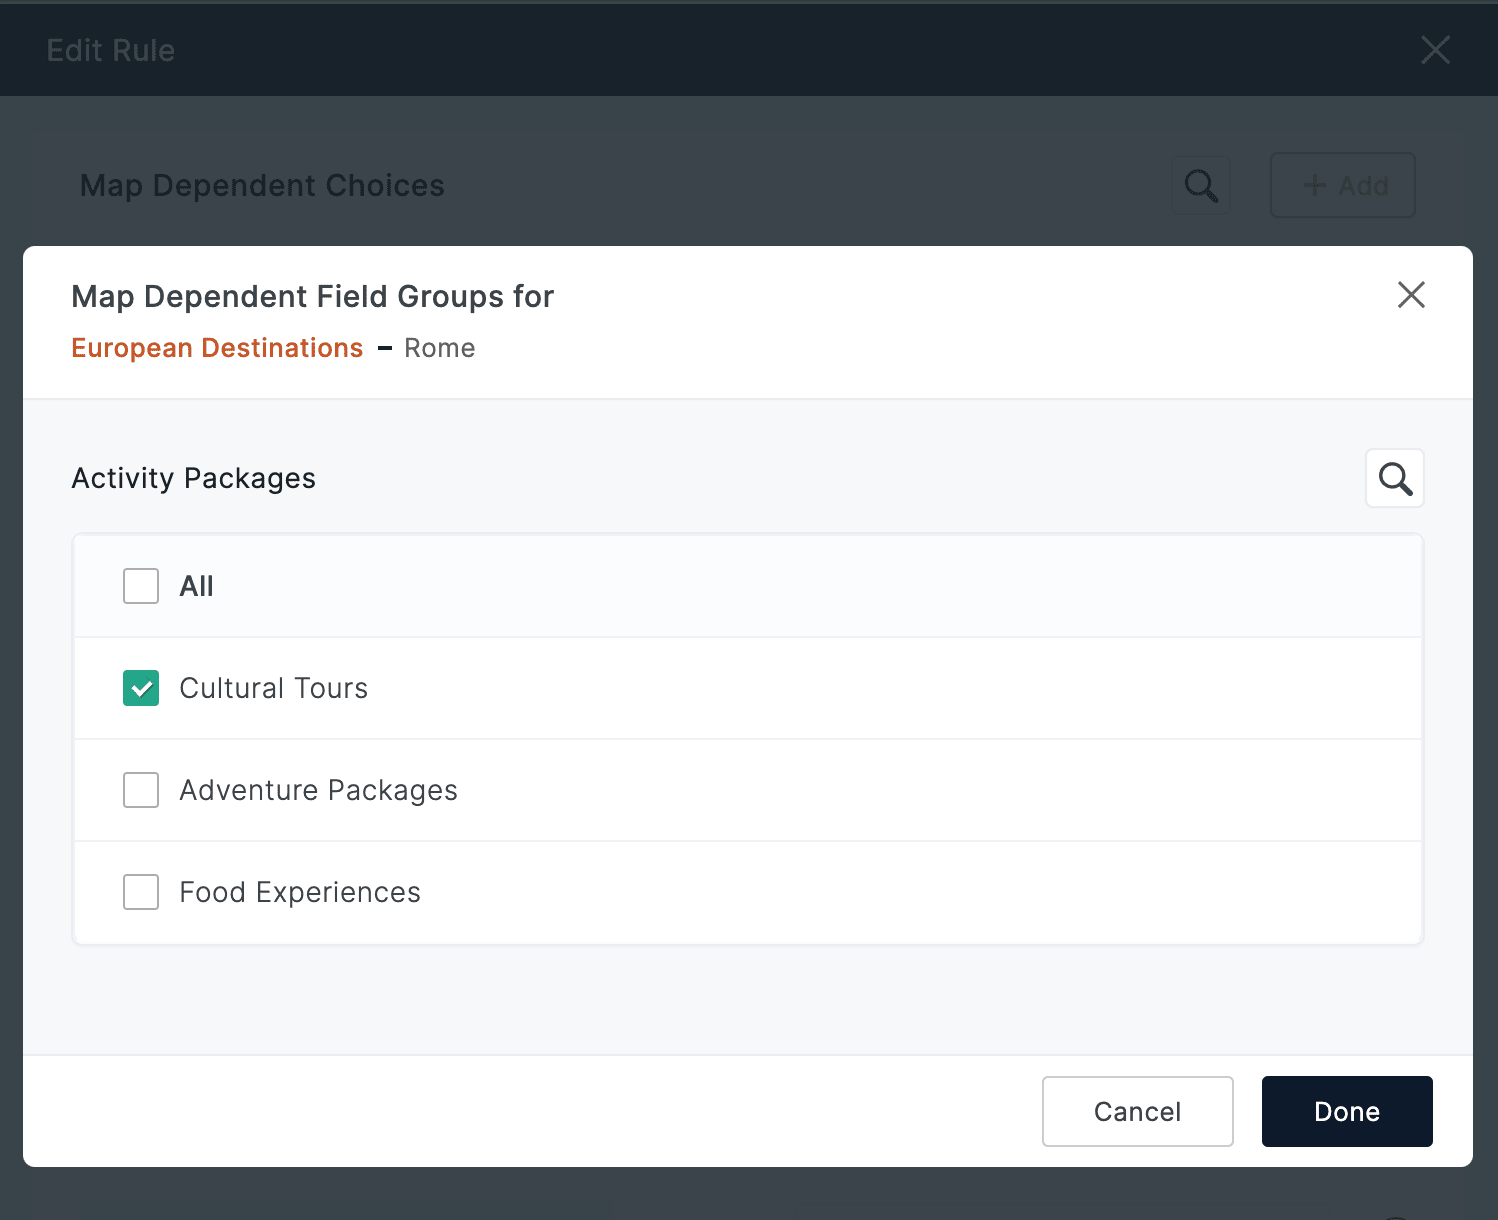This screenshot has height=1220, width=1498.
Task: Enable the Adventure Packages checkbox
Action: (x=141, y=790)
